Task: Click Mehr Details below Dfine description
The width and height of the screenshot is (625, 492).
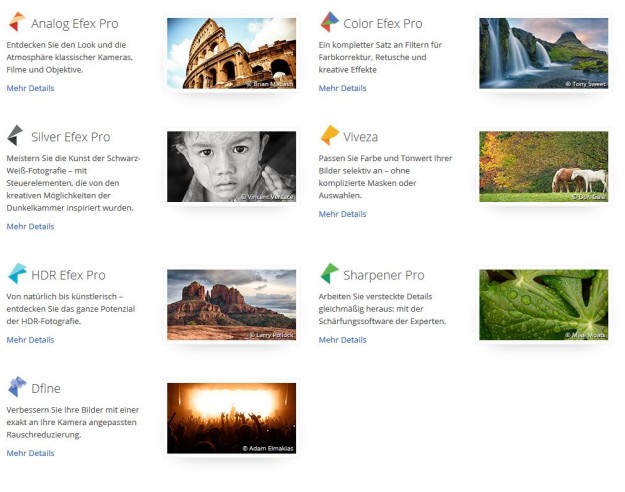Action: point(30,453)
